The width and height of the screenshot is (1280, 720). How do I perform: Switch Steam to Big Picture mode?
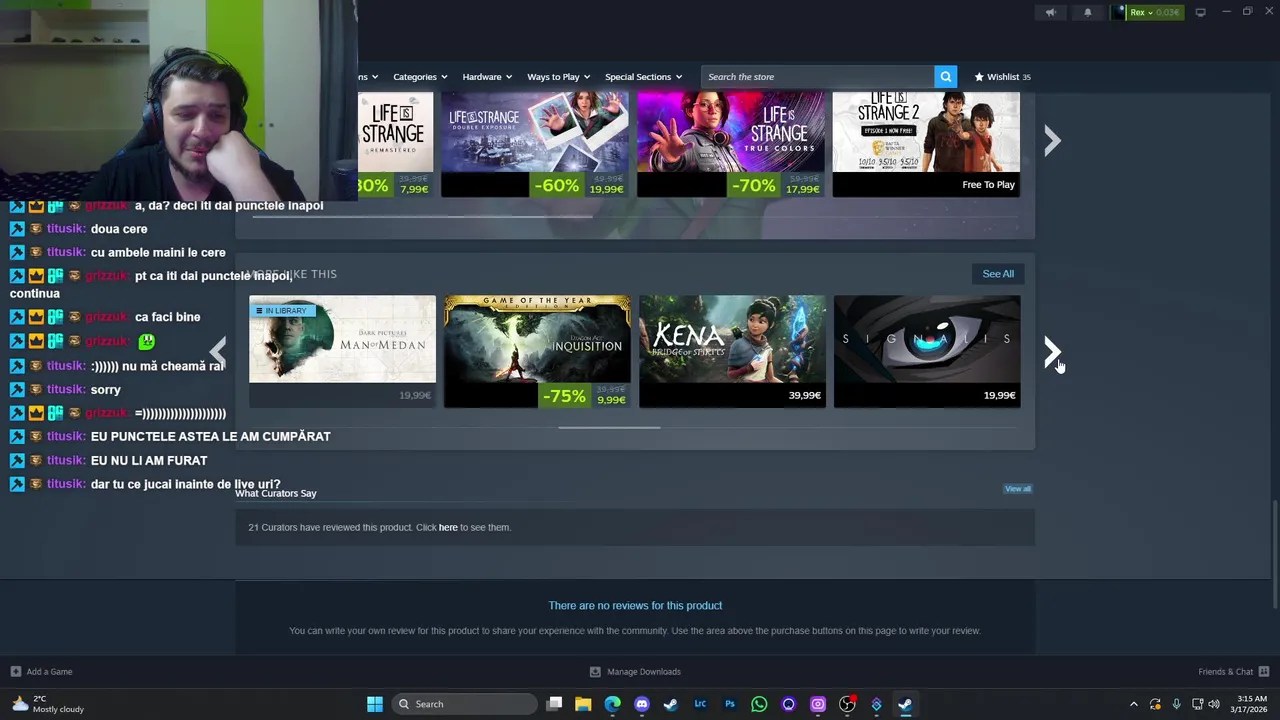point(1201,12)
